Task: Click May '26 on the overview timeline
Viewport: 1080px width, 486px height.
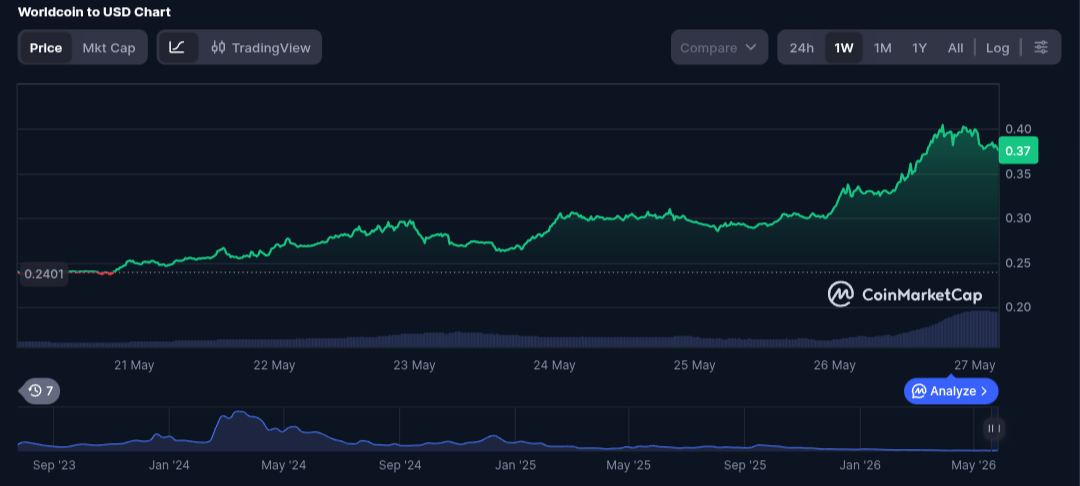Action: point(973,466)
